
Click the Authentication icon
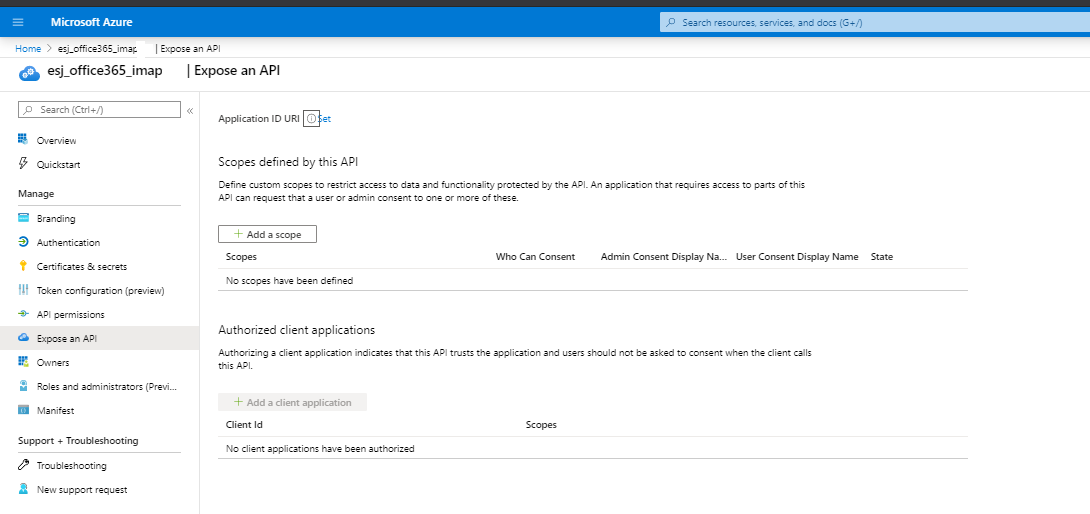click(24, 242)
